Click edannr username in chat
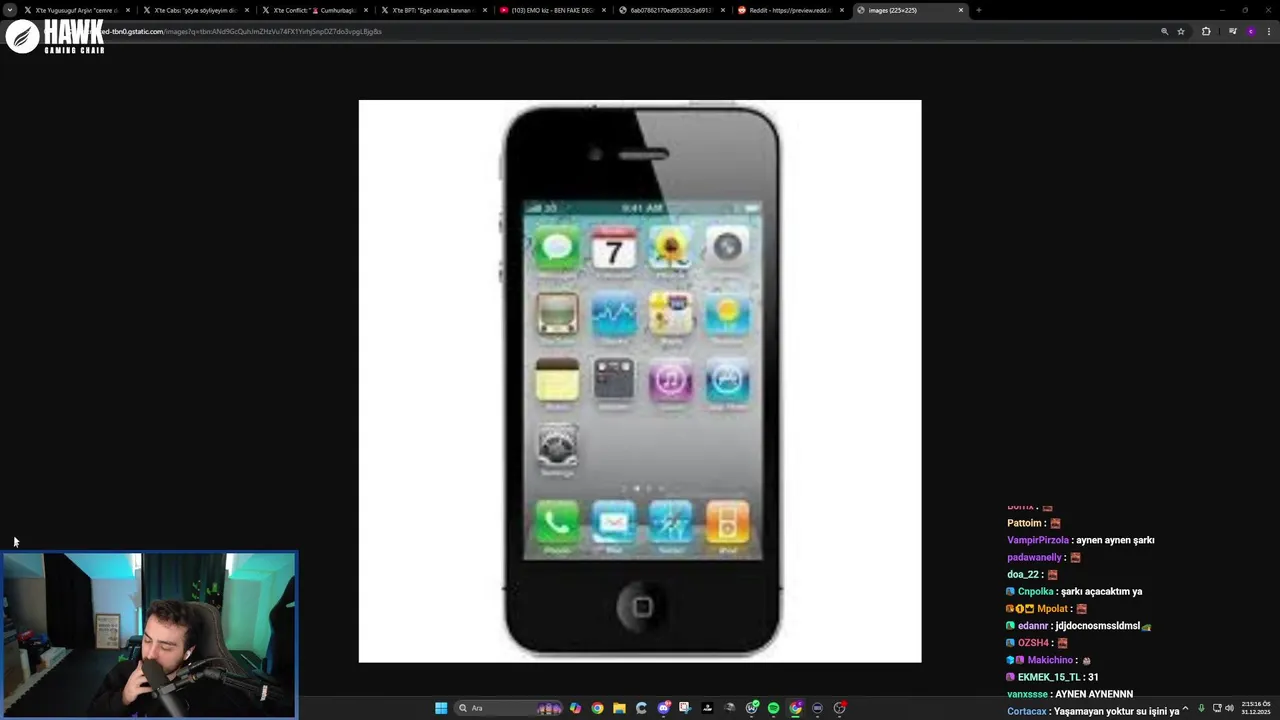This screenshot has width=1280, height=720. pos(1033,625)
